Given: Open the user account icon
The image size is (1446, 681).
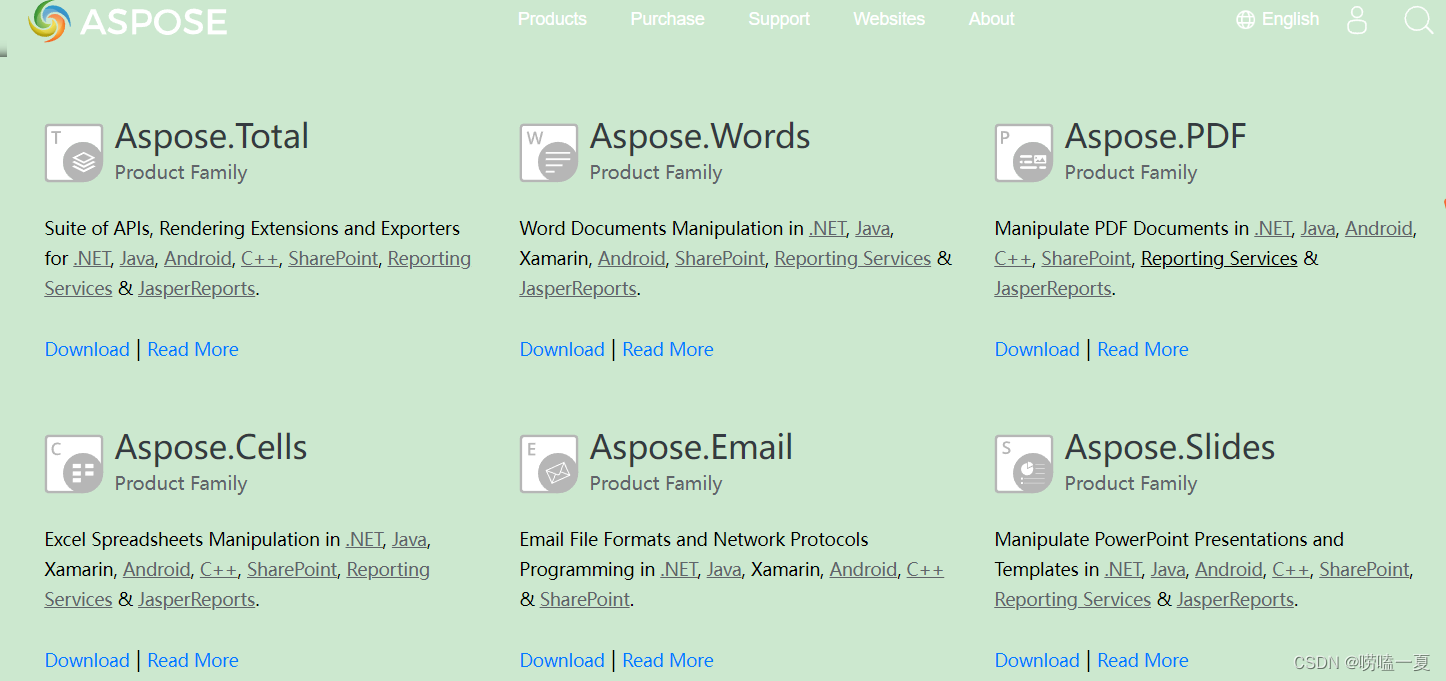Looking at the screenshot, I should (1357, 20).
